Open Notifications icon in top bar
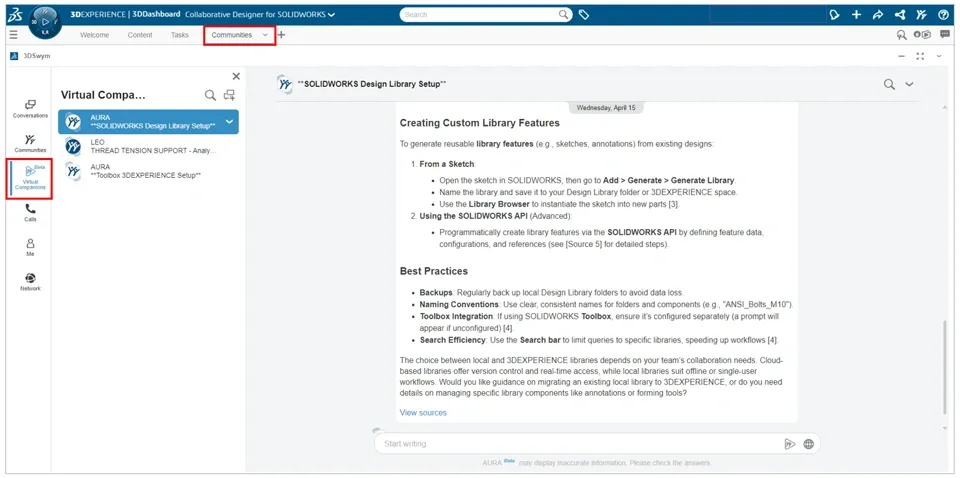Image resolution: width=960 pixels, height=478 pixels. click(834, 15)
